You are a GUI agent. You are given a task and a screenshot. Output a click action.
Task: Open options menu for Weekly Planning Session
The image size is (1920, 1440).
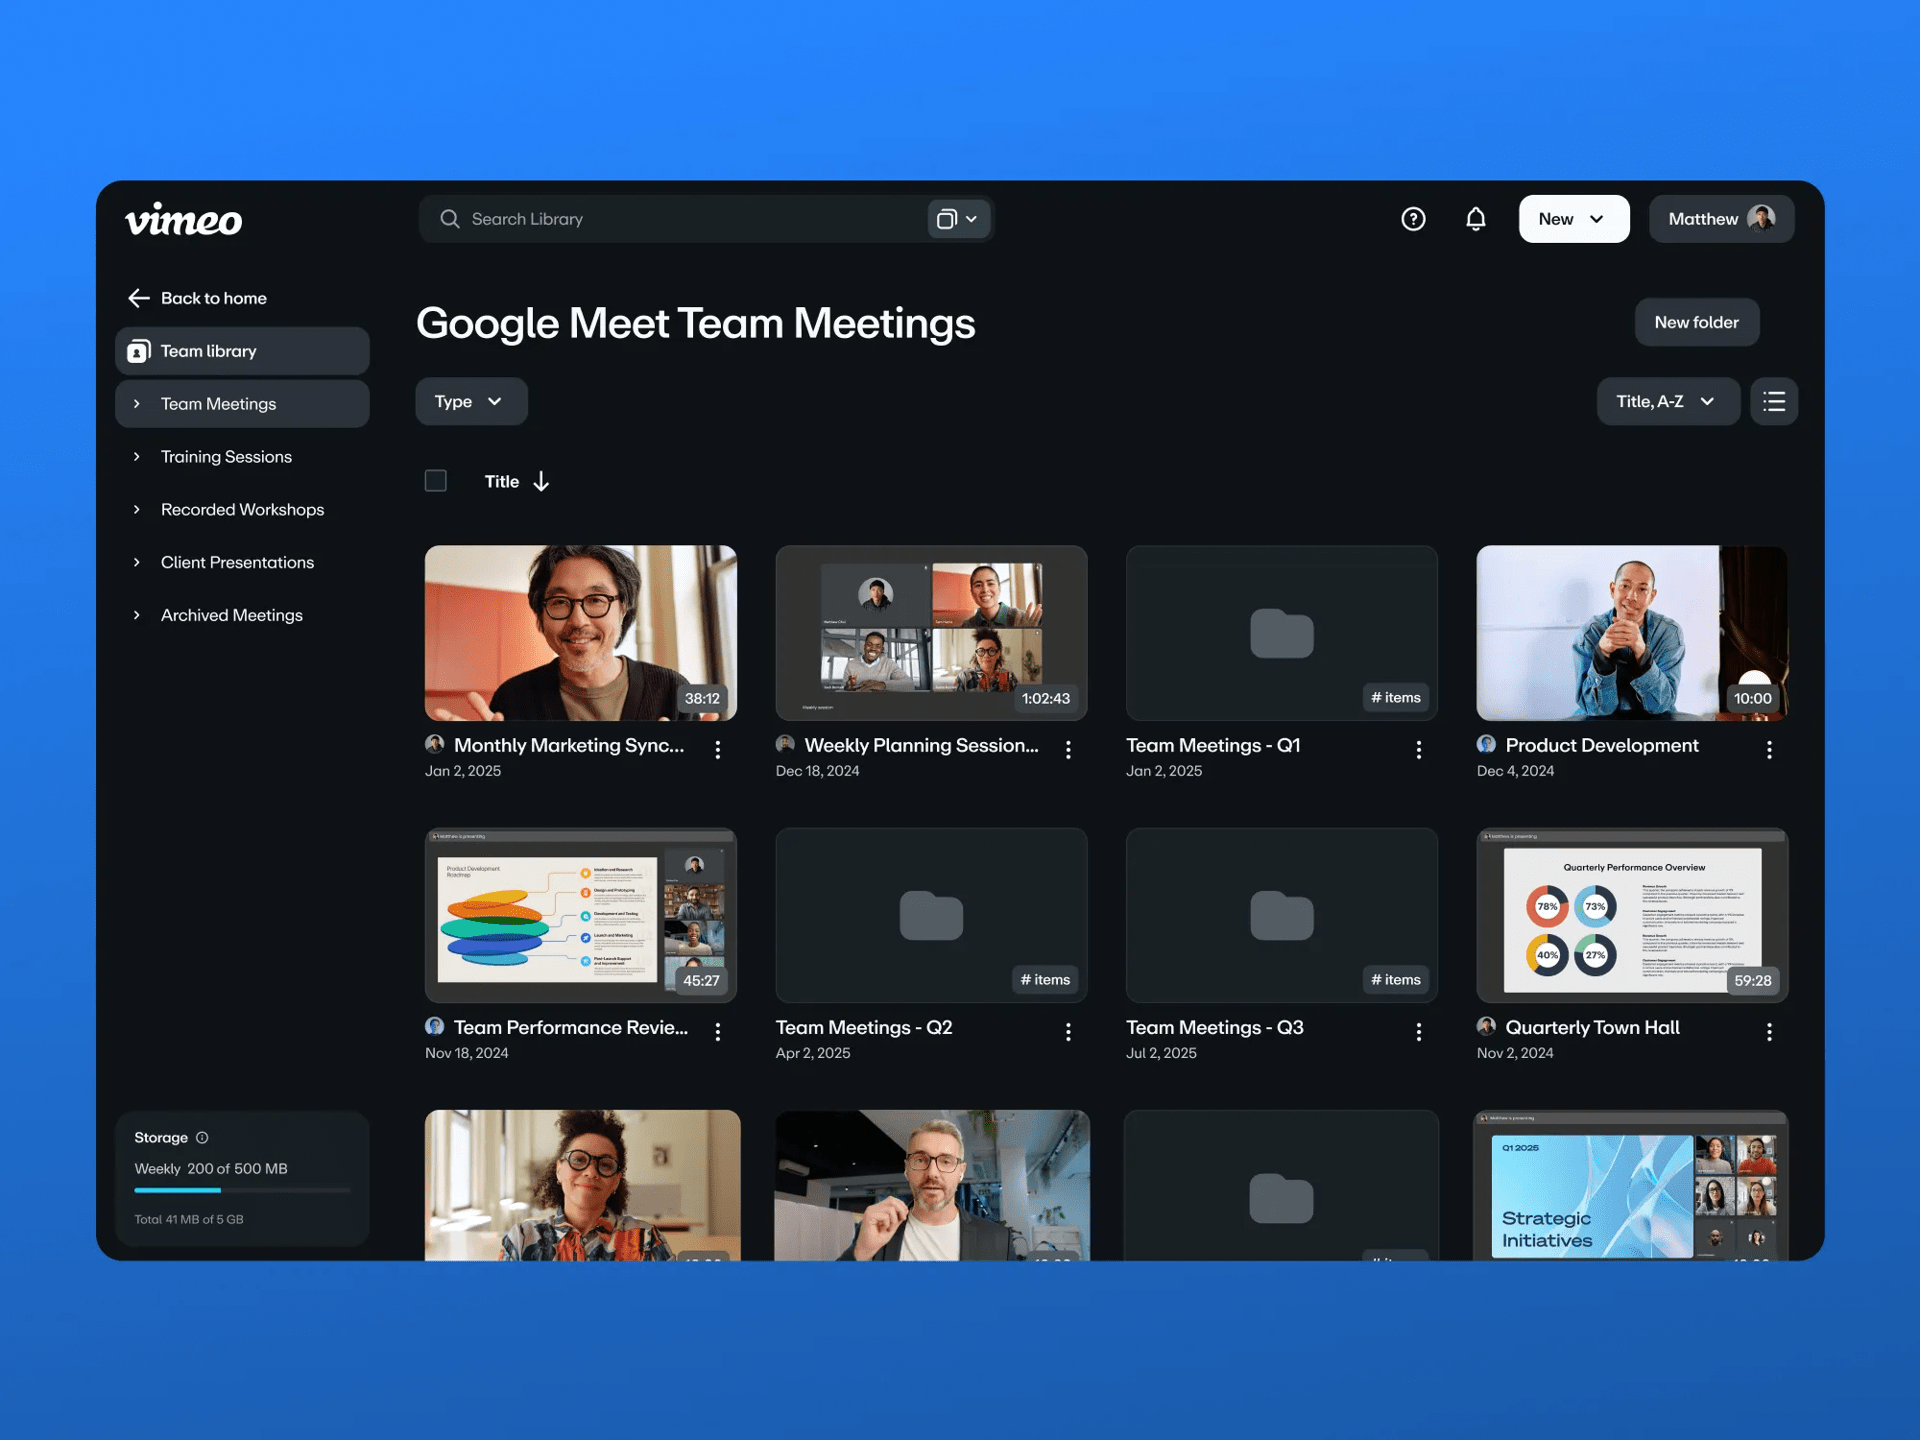point(1068,749)
